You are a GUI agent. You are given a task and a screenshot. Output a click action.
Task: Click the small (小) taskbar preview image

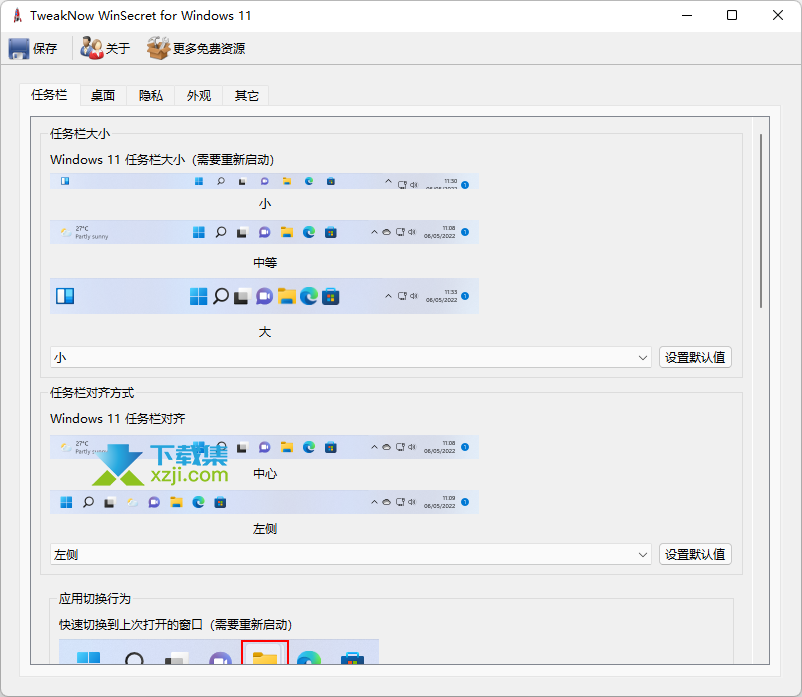coord(264,182)
